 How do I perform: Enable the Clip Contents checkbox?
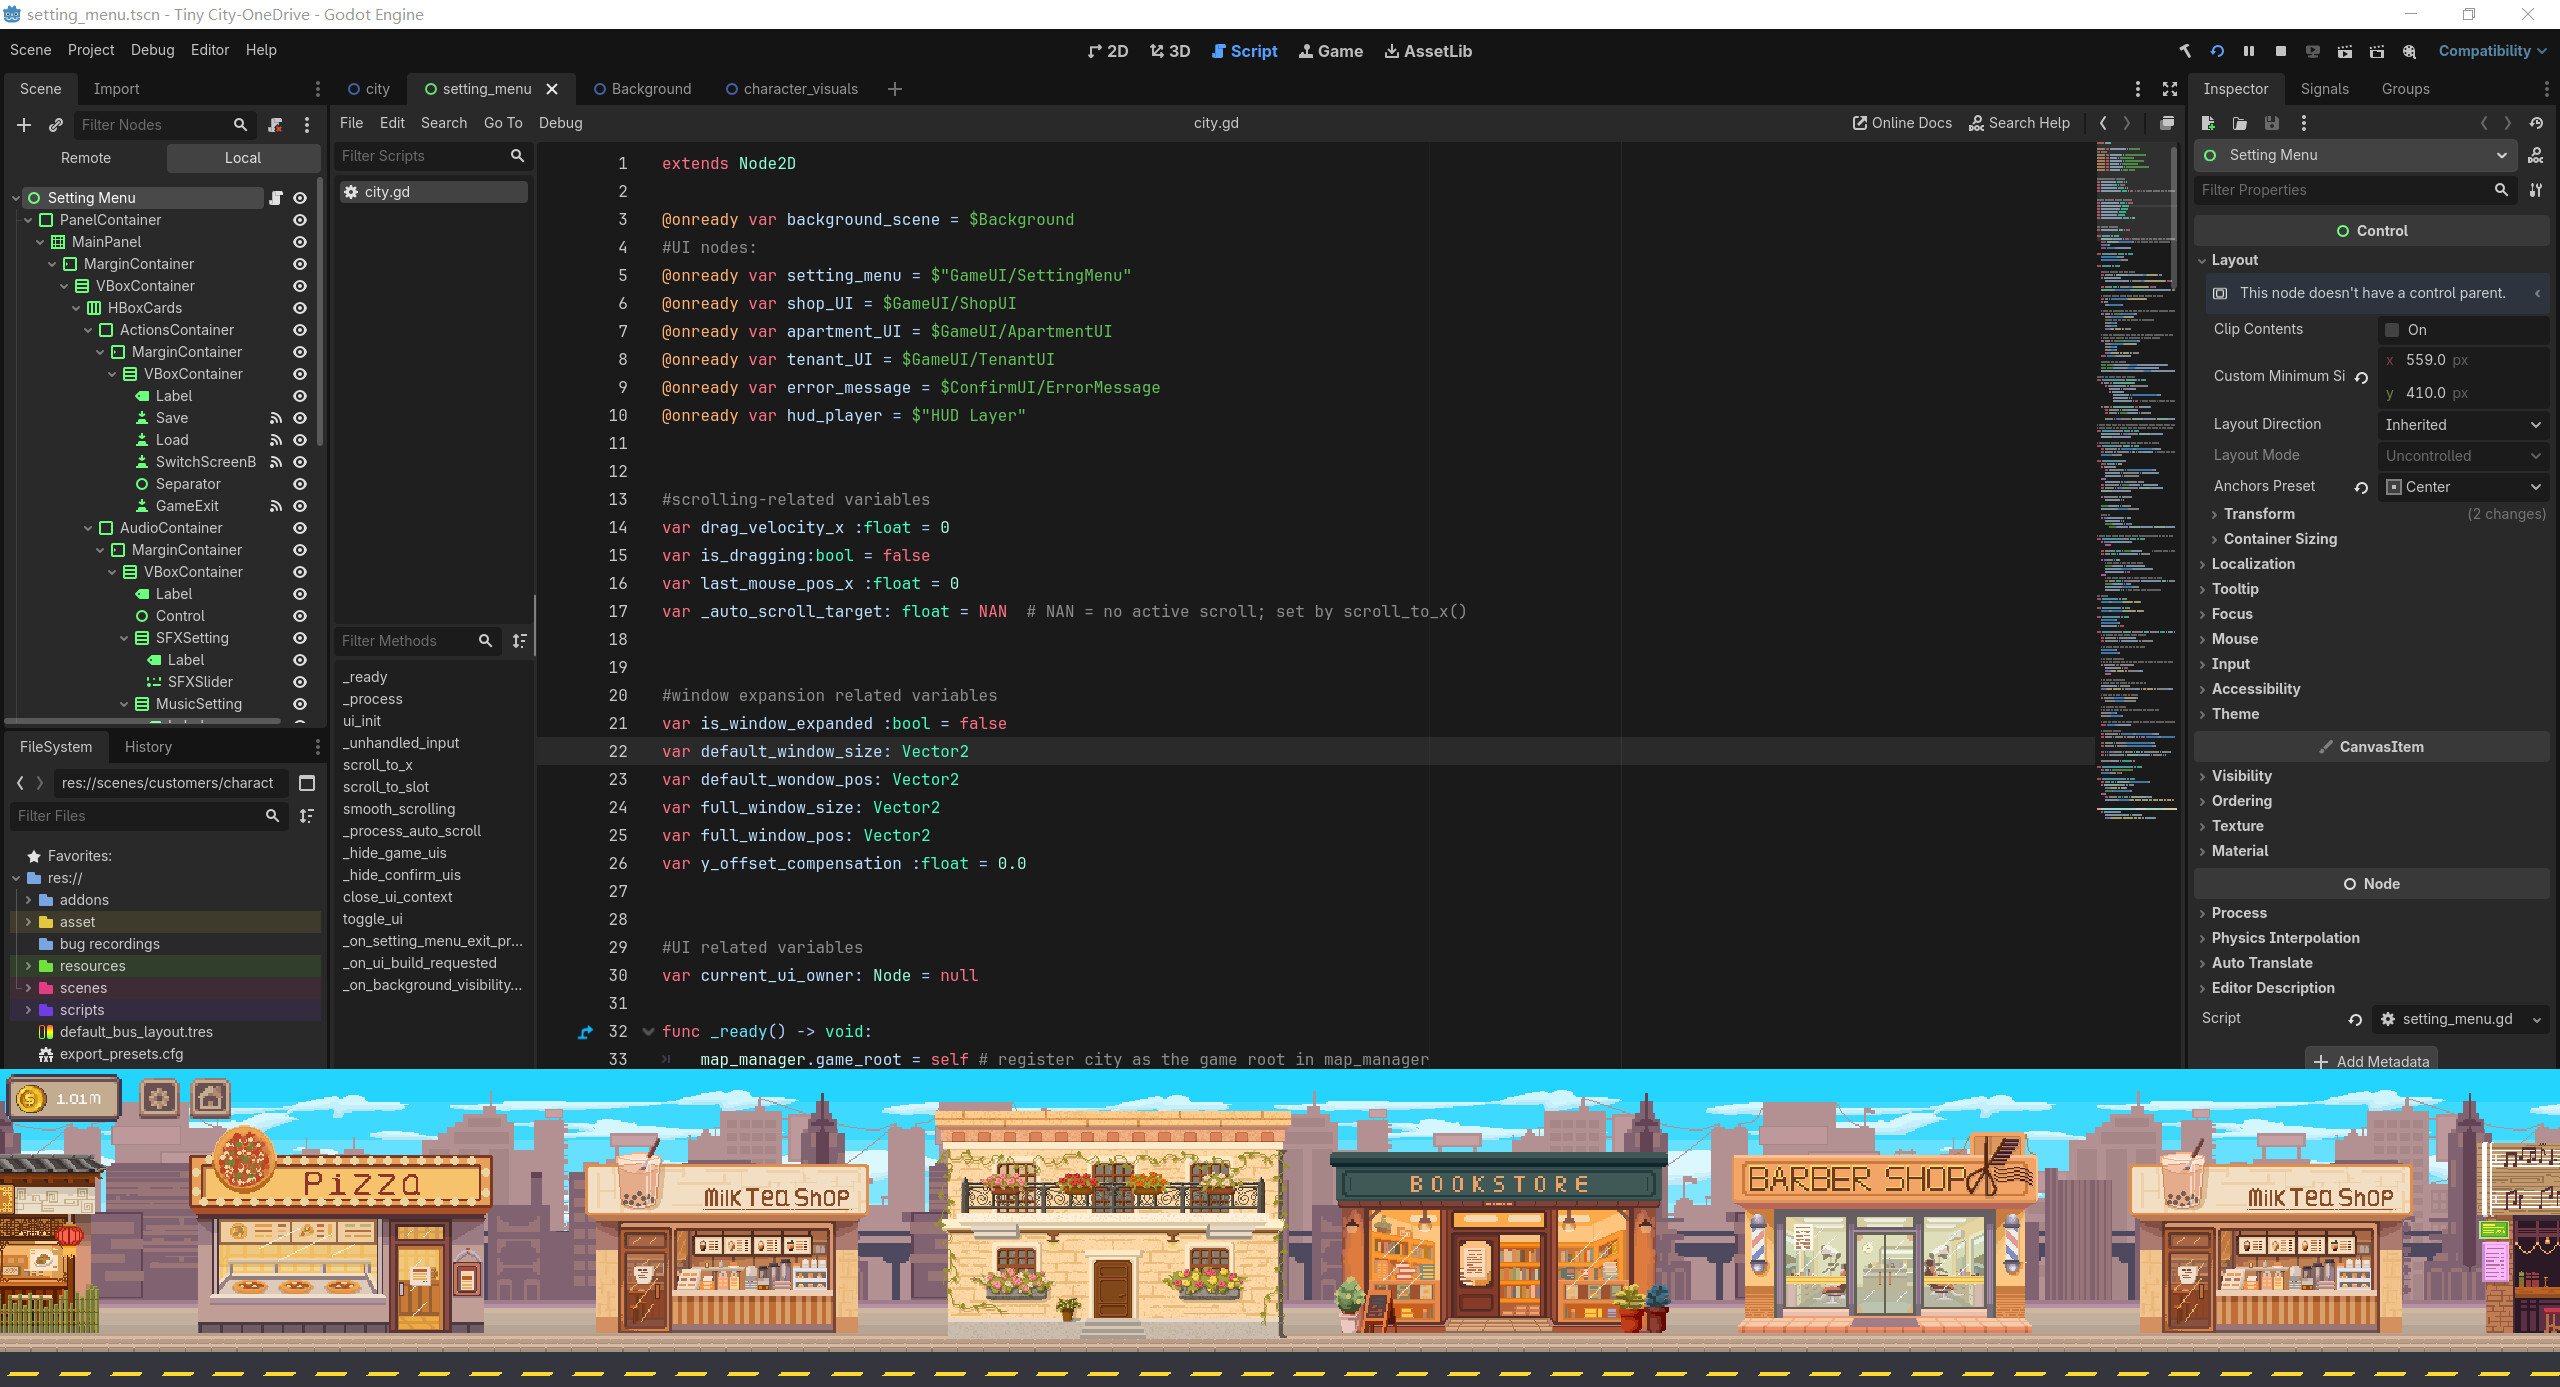(2392, 330)
